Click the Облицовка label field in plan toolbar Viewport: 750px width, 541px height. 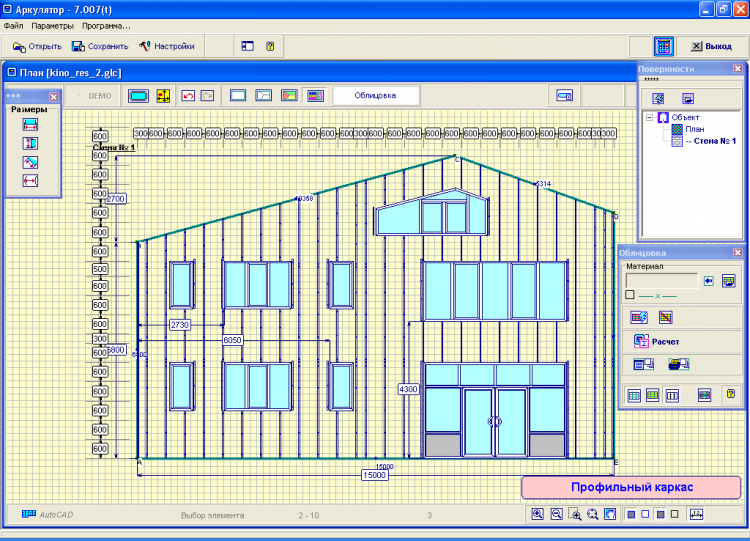click(x=375, y=95)
